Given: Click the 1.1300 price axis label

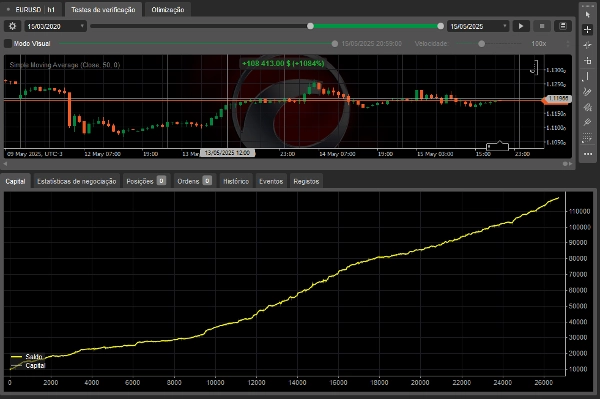Looking at the screenshot, I should tap(556, 70).
